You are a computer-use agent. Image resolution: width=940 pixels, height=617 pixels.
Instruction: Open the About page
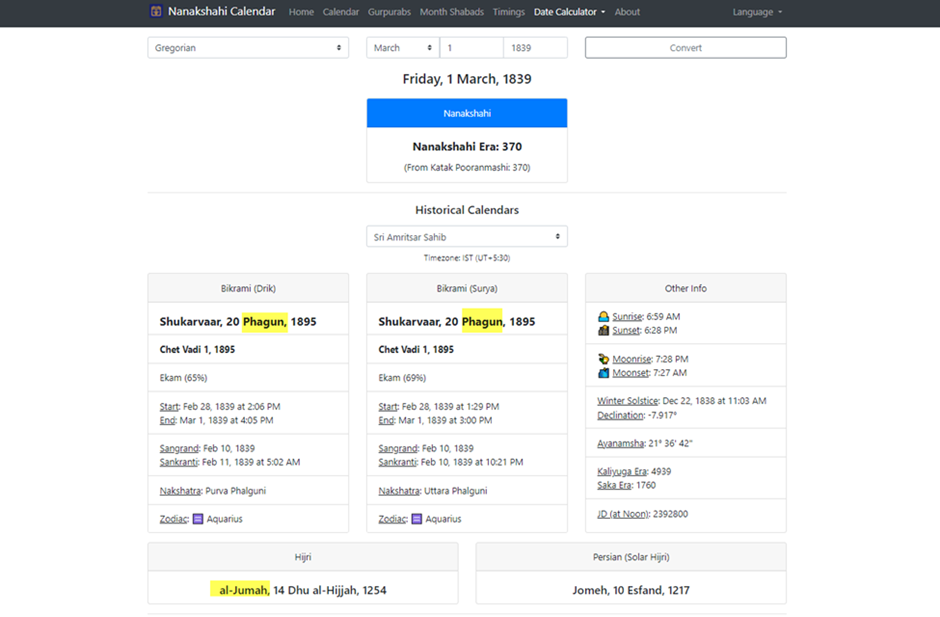(627, 12)
